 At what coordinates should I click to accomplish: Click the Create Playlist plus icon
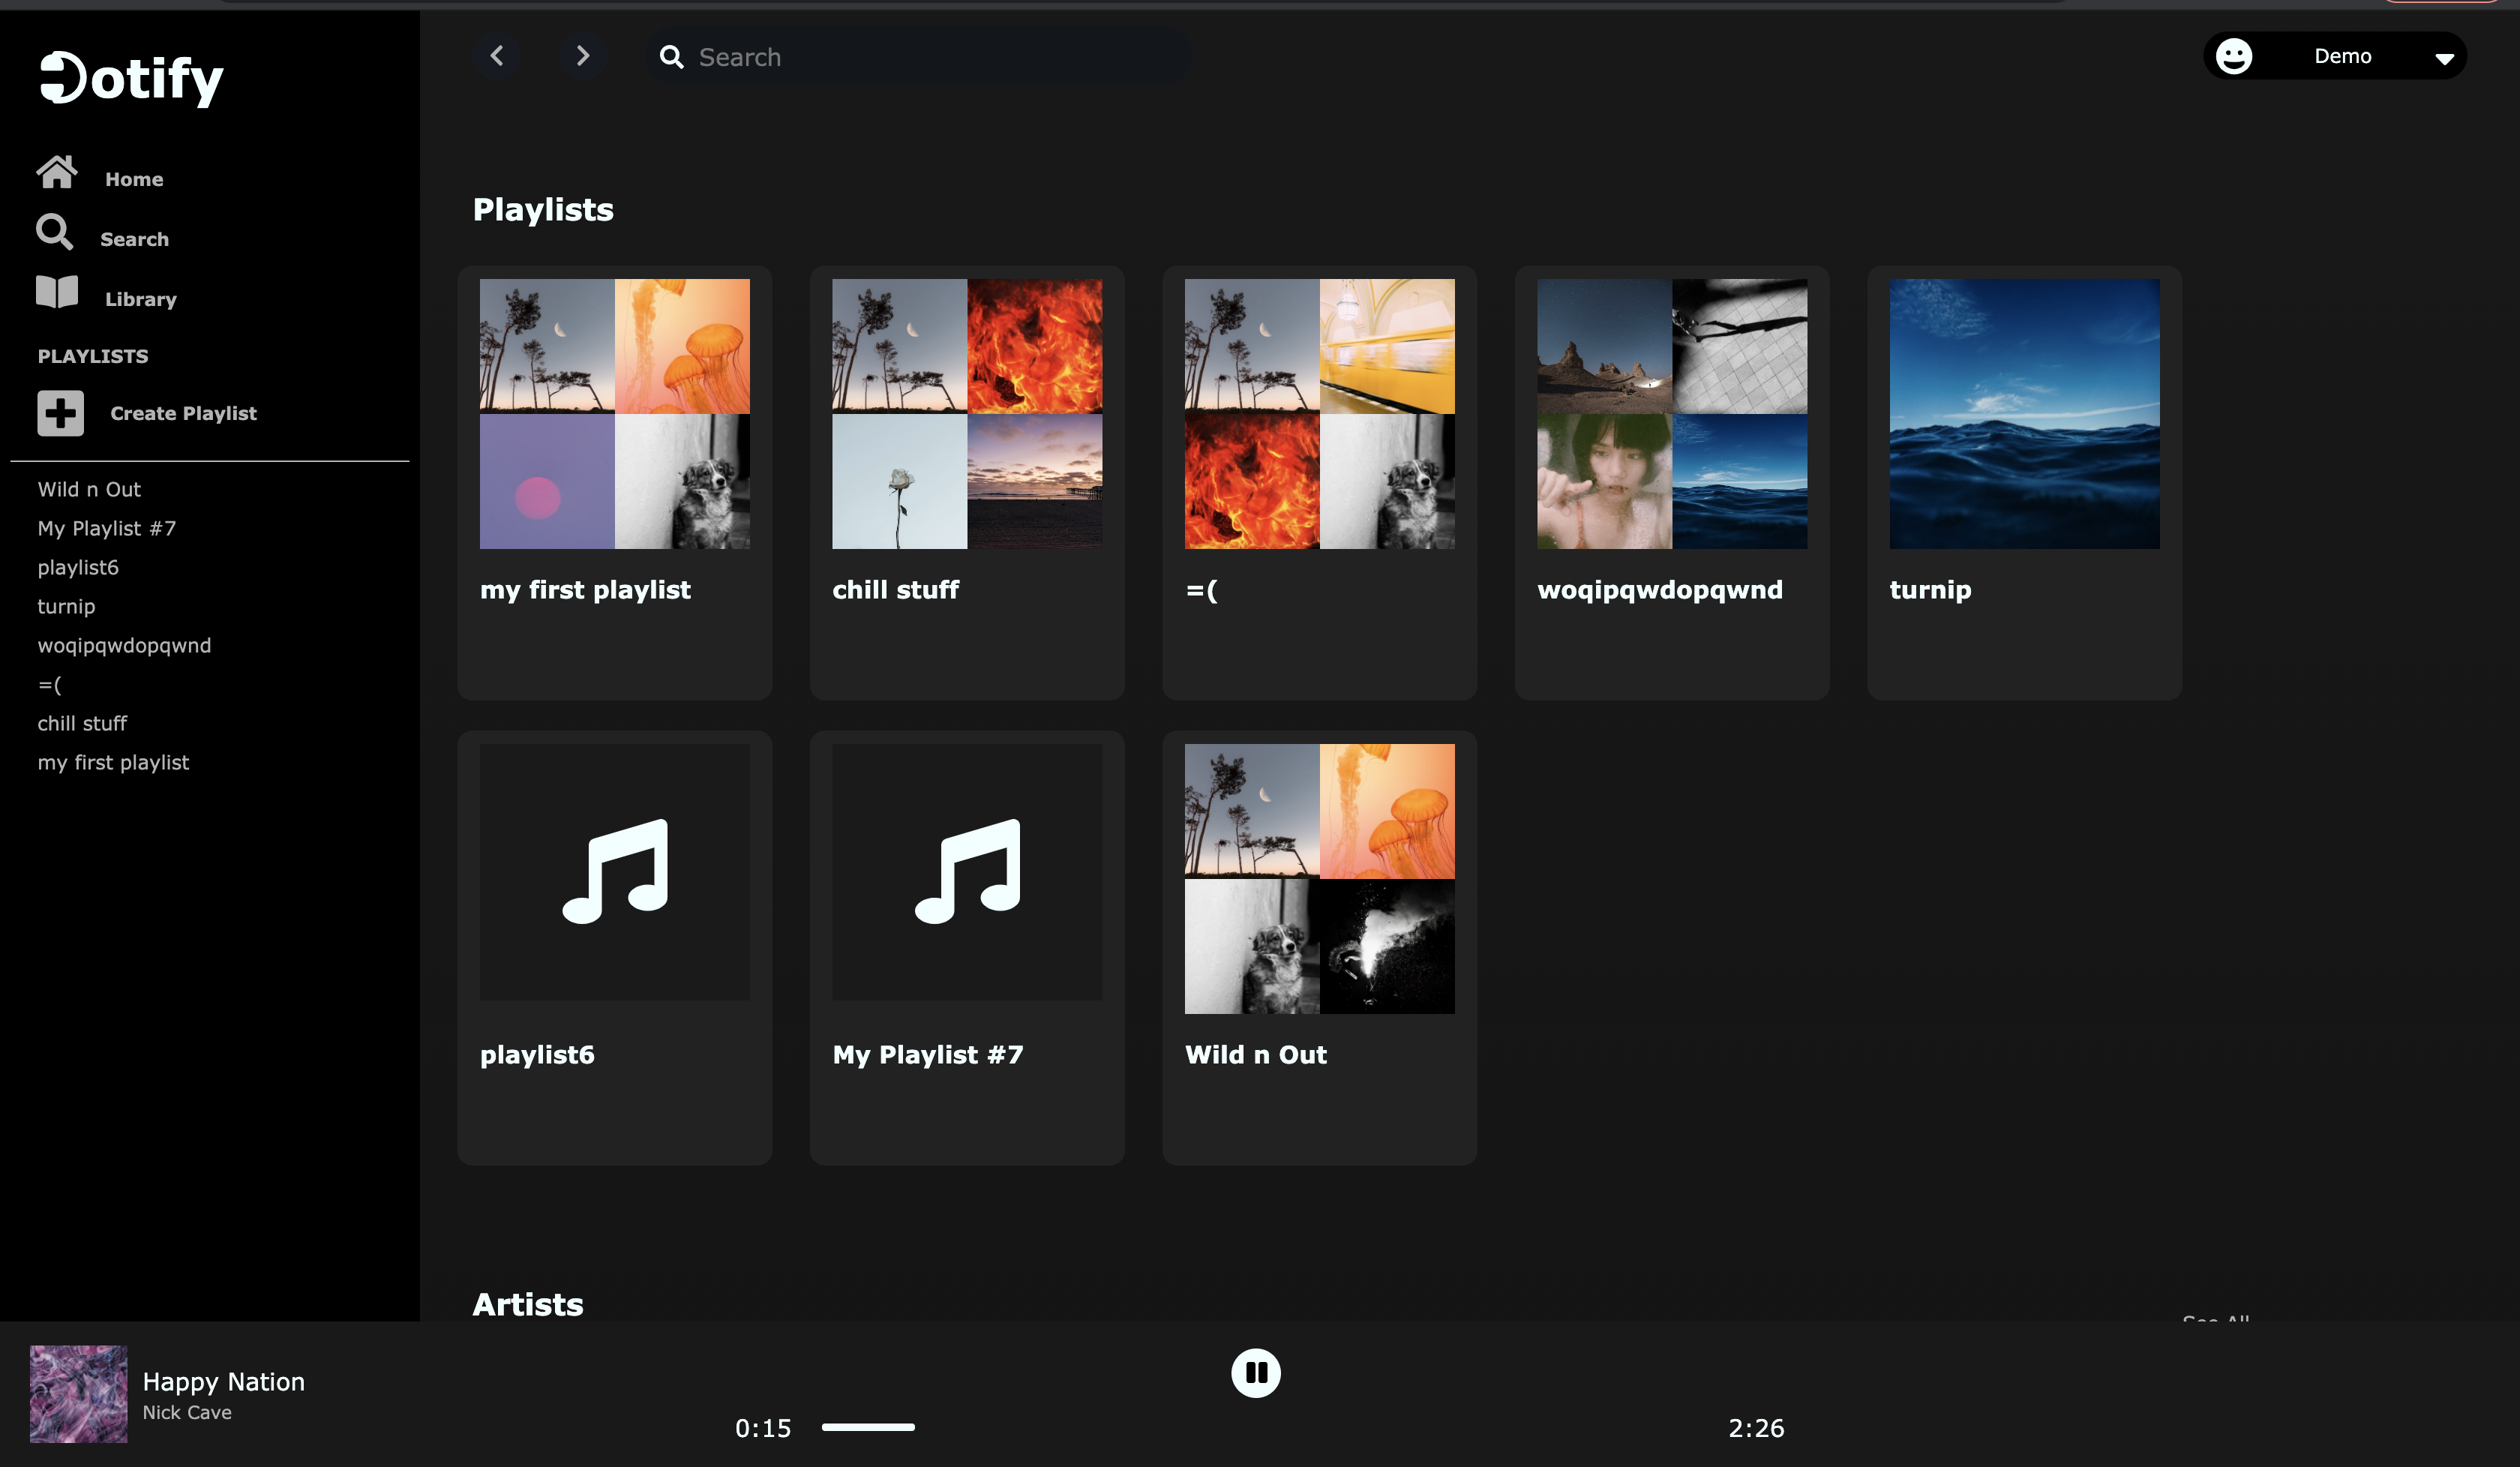click(x=61, y=413)
